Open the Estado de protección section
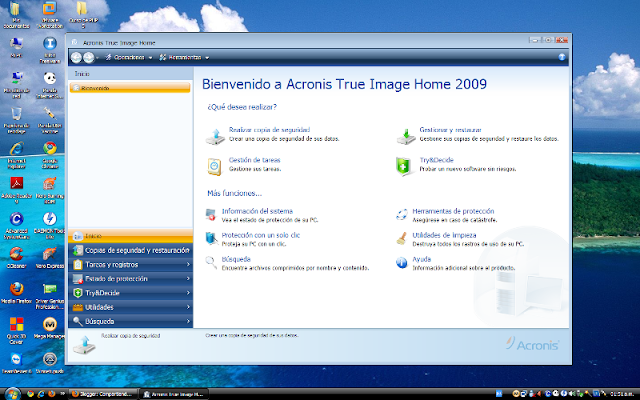640x400 pixels. pyautogui.click(x=131, y=278)
